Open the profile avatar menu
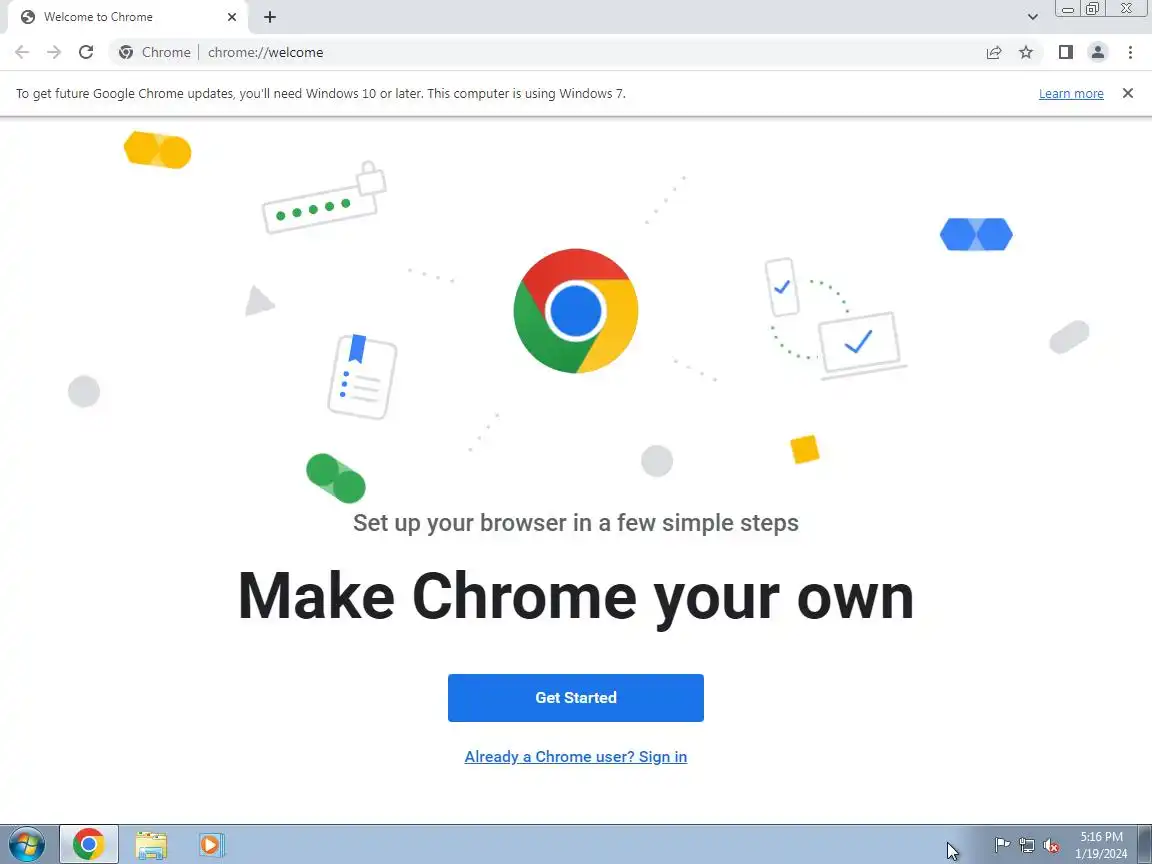 pos(1098,52)
